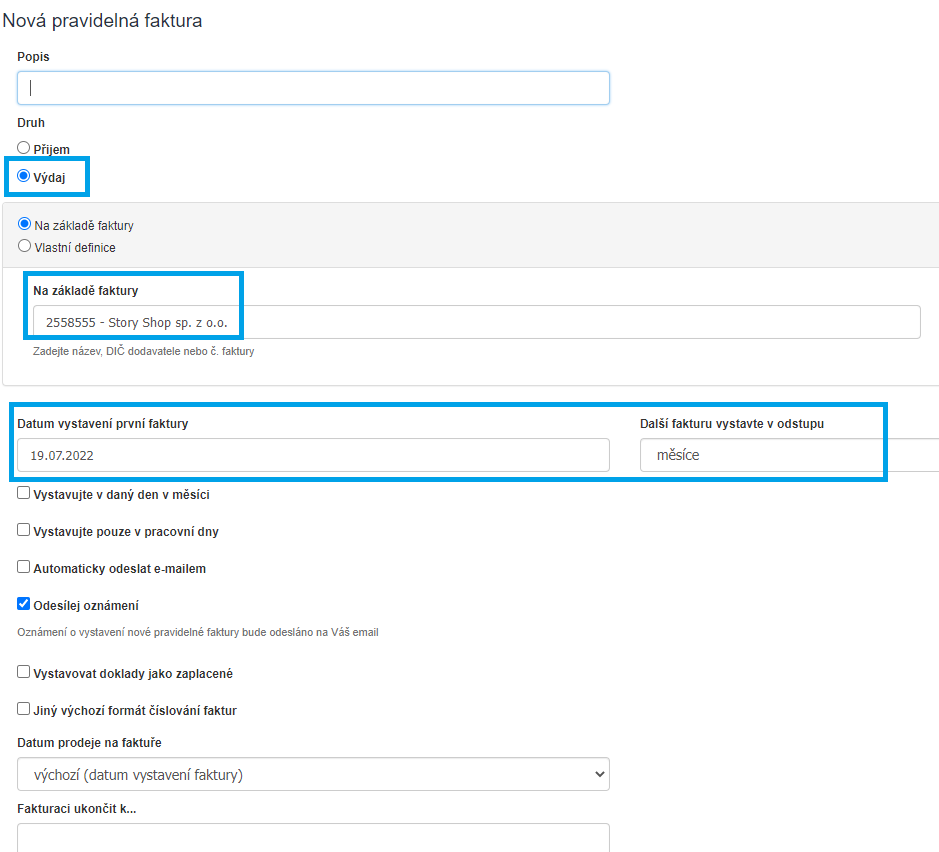Enable Automaticky odeslat e-mailem checkbox
Viewport: 939px width, 852px height.
click(x=24, y=568)
